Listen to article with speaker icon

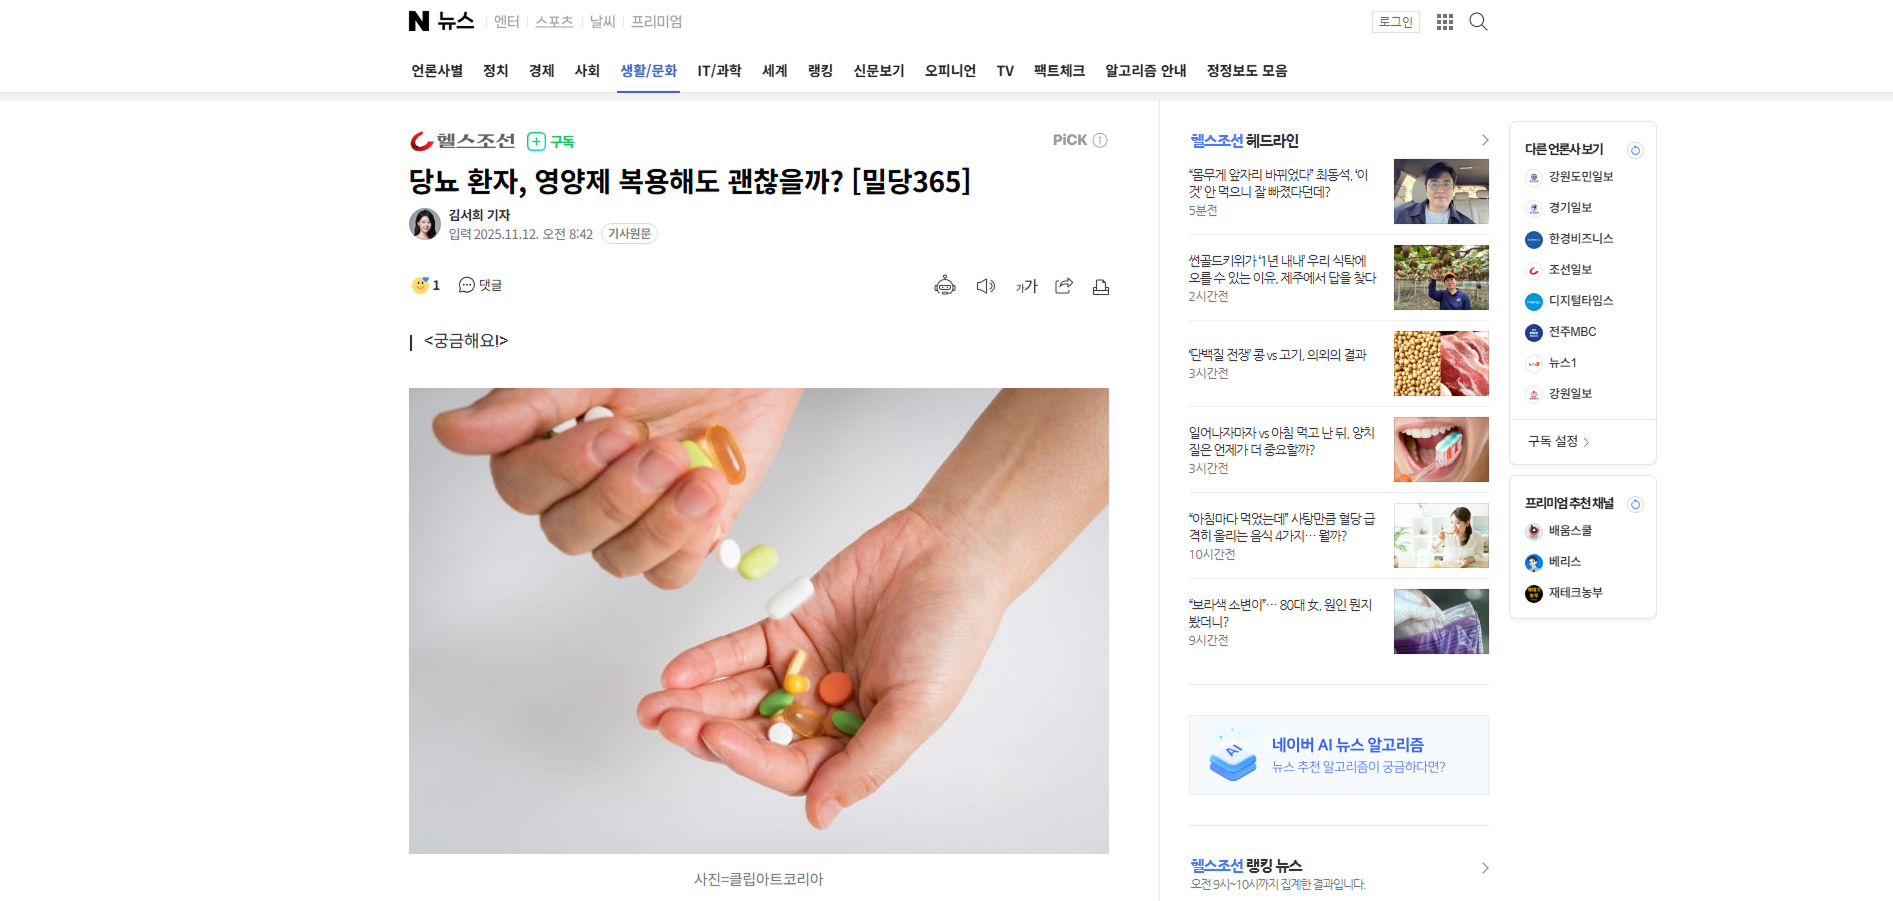coord(986,286)
